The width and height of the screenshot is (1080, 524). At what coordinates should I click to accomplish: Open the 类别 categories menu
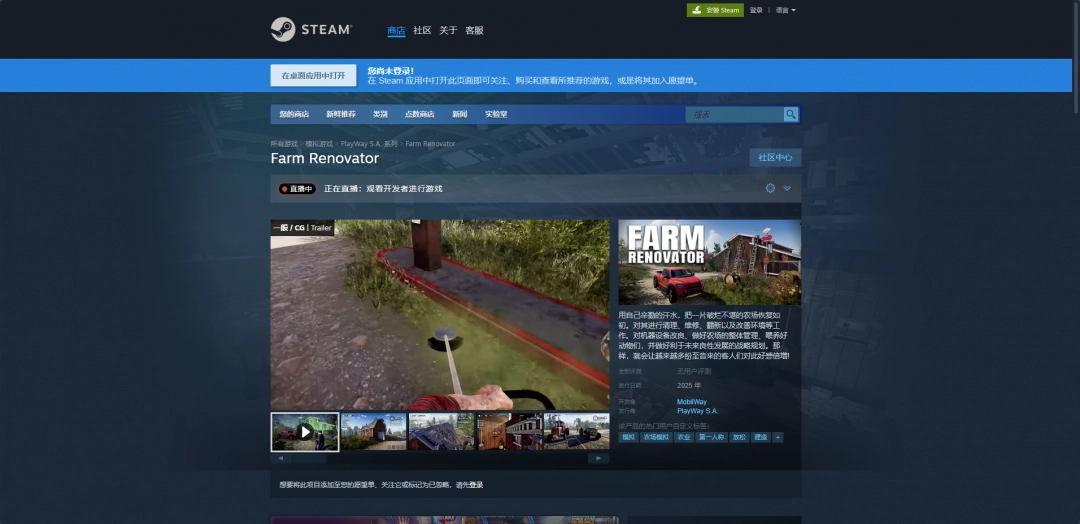pos(380,114)
